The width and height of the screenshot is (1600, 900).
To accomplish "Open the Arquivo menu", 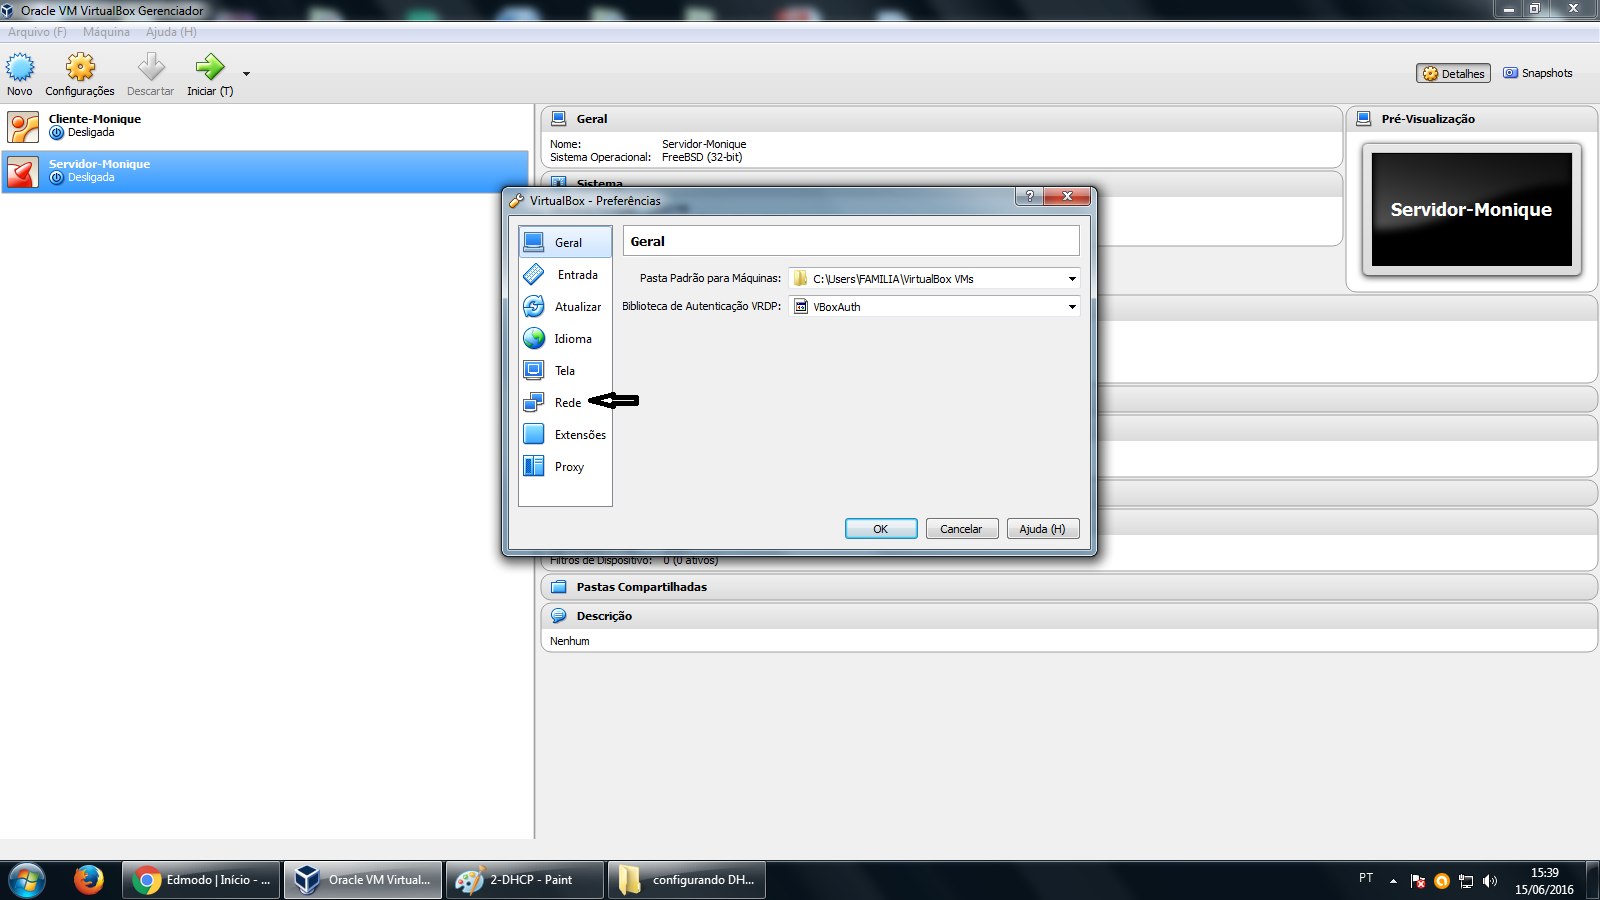I will pyautogui.click(x=37, y=32).
